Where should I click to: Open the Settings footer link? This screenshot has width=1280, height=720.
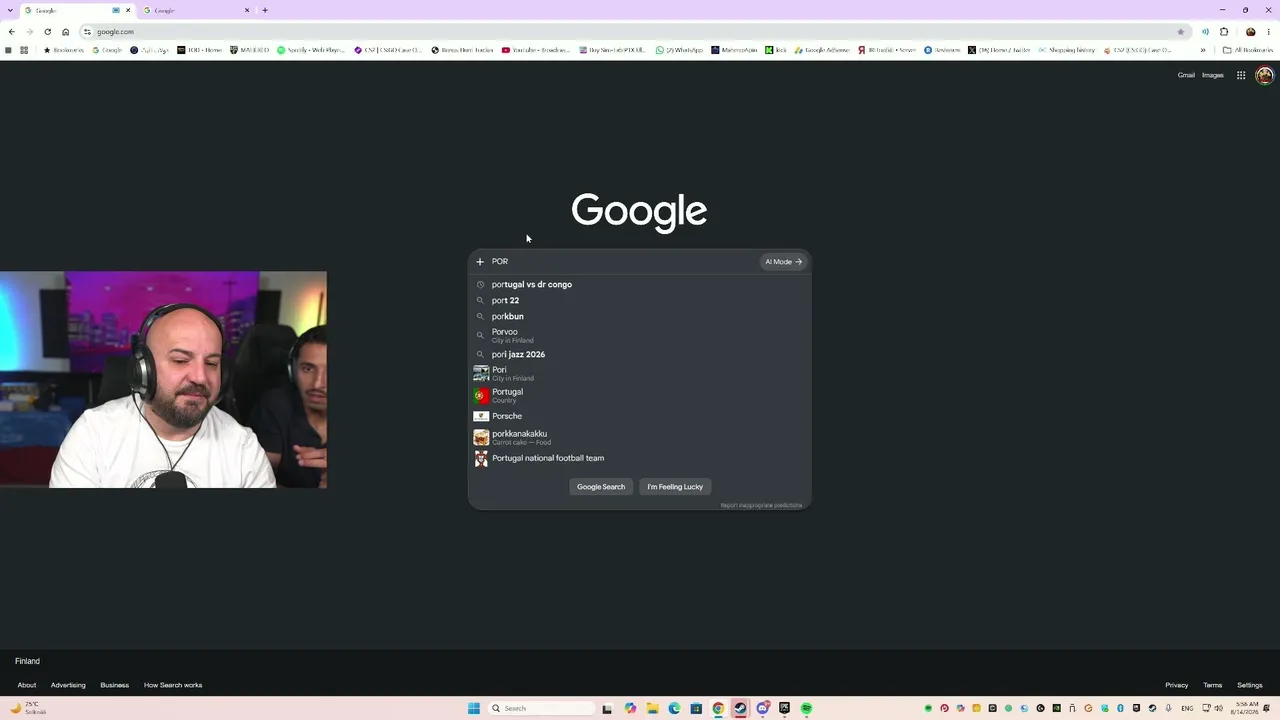[1250, 685]
